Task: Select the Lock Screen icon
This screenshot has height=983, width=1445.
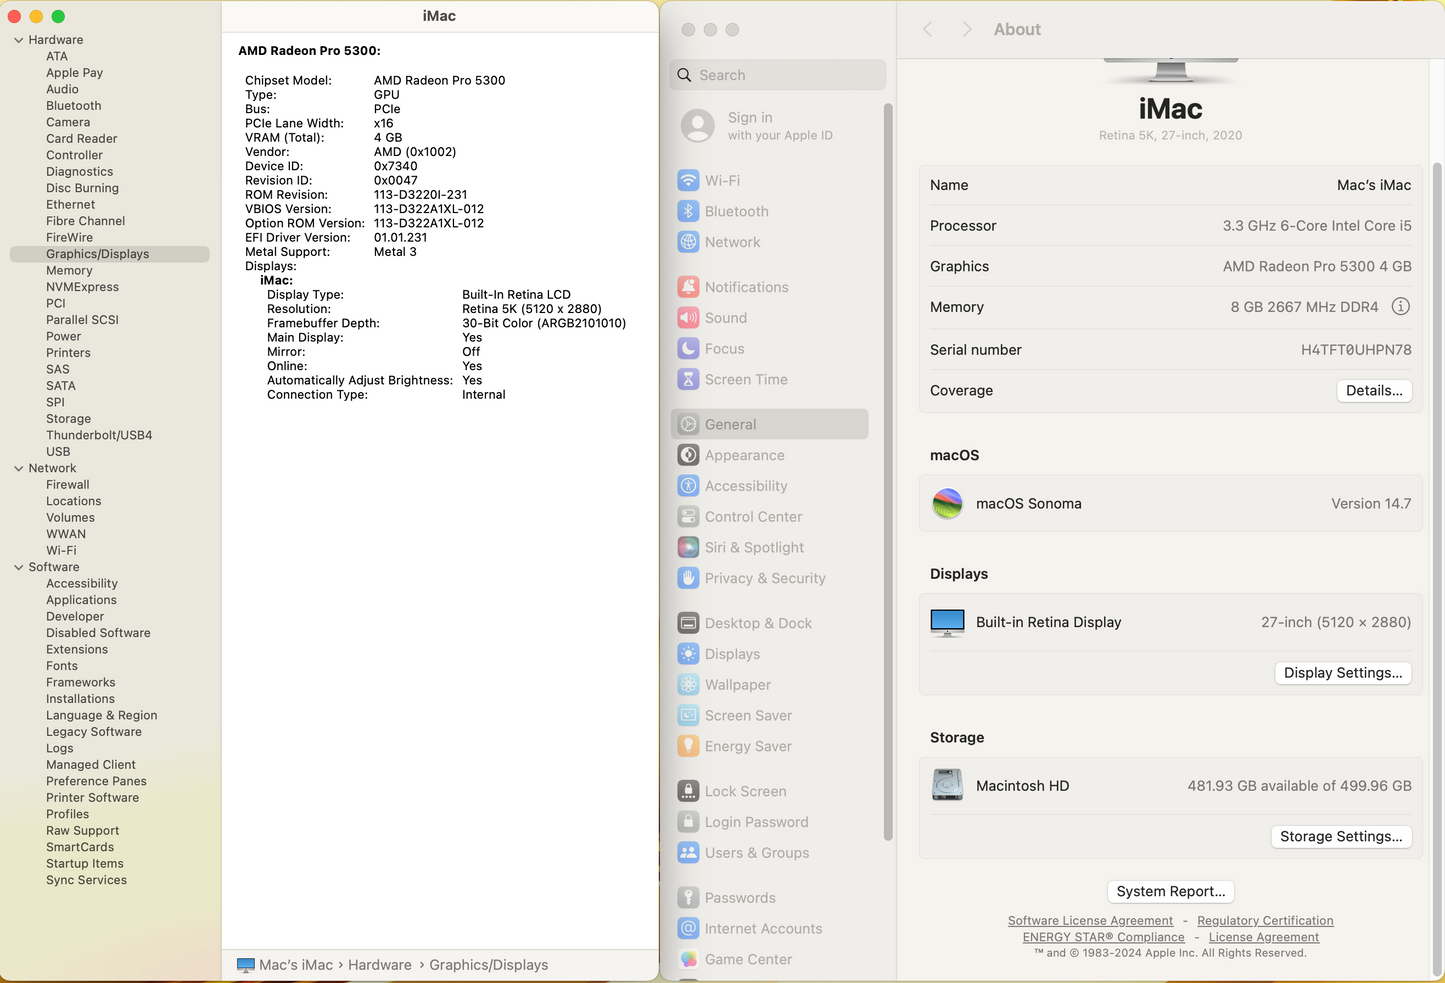Action: tap(688, 792)
